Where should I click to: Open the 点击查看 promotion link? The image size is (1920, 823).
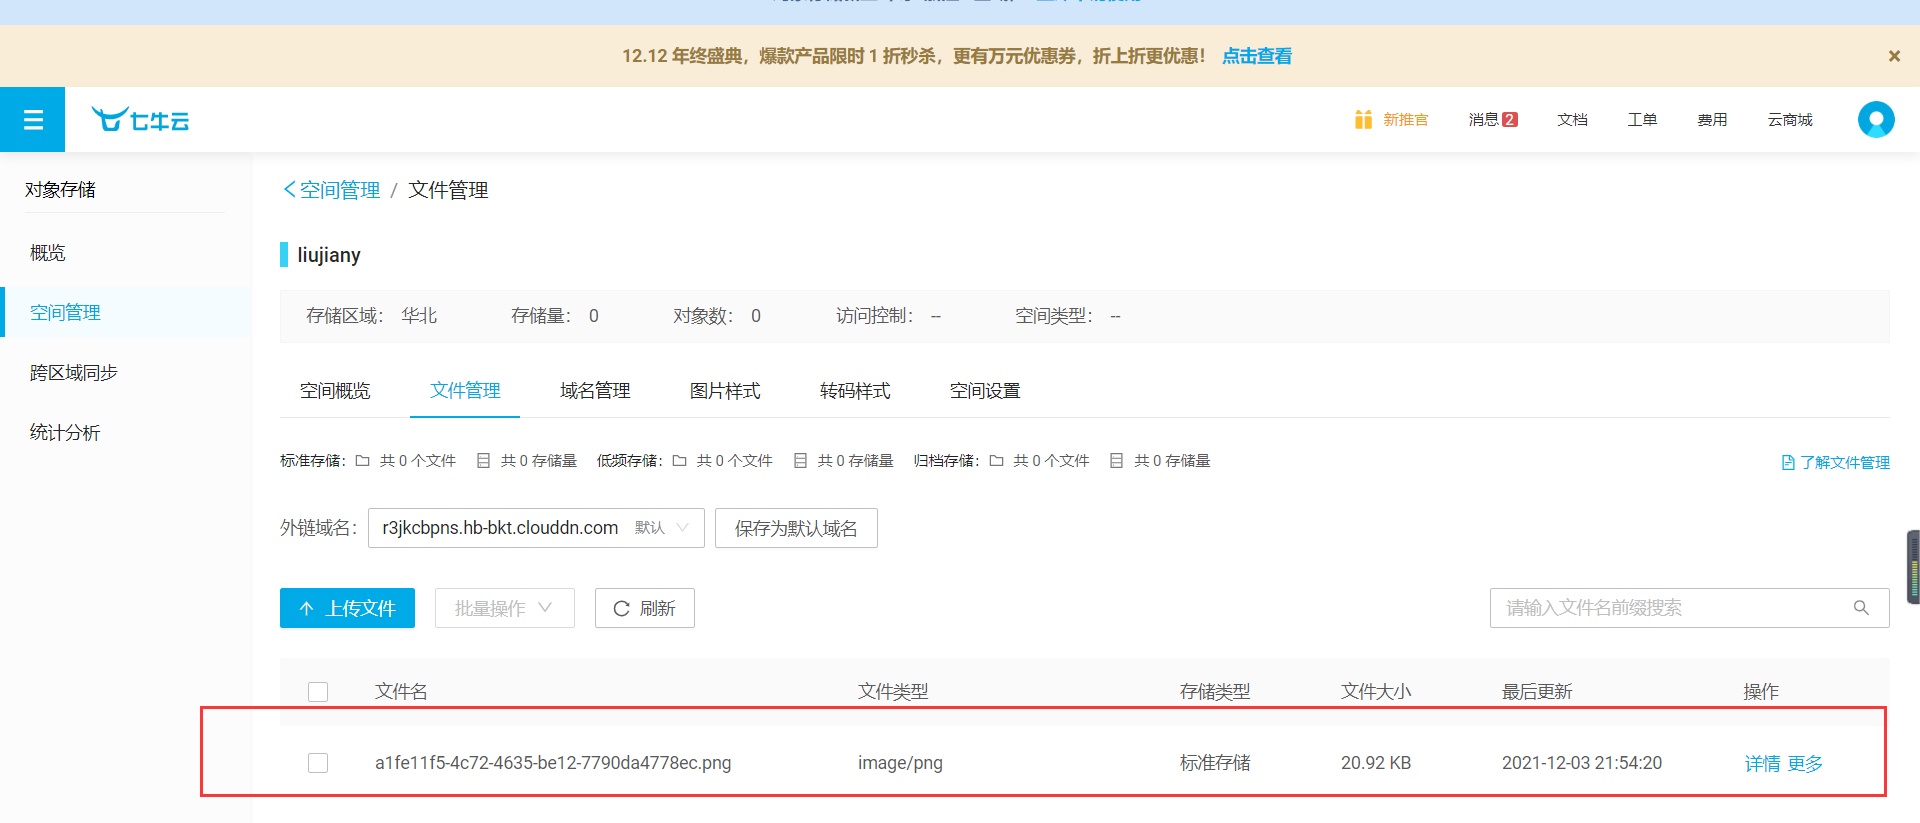click(x=1257, y=56)
